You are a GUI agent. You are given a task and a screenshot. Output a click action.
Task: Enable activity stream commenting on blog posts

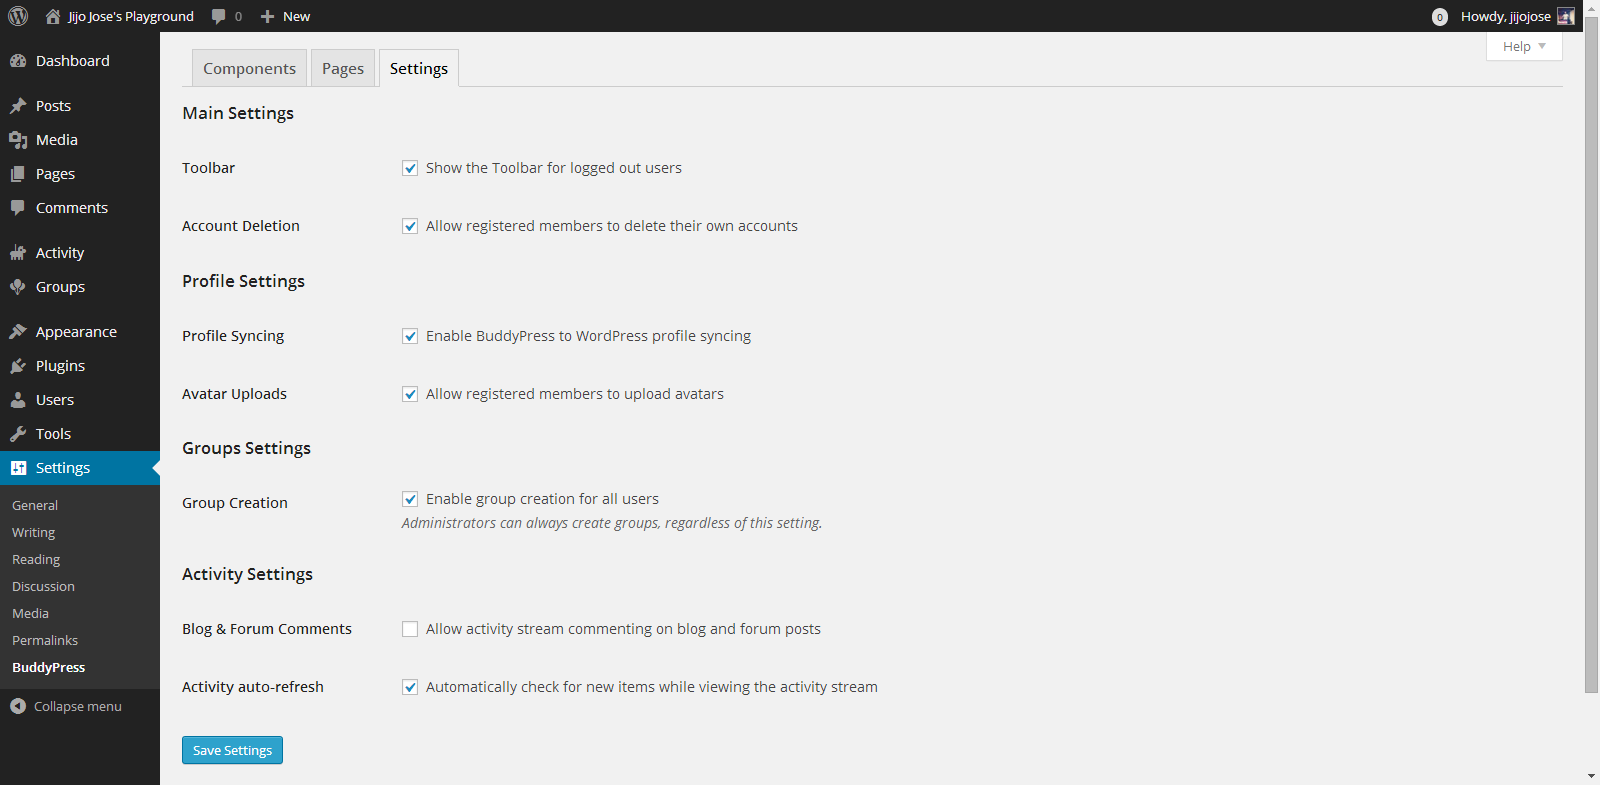point(410,629)
